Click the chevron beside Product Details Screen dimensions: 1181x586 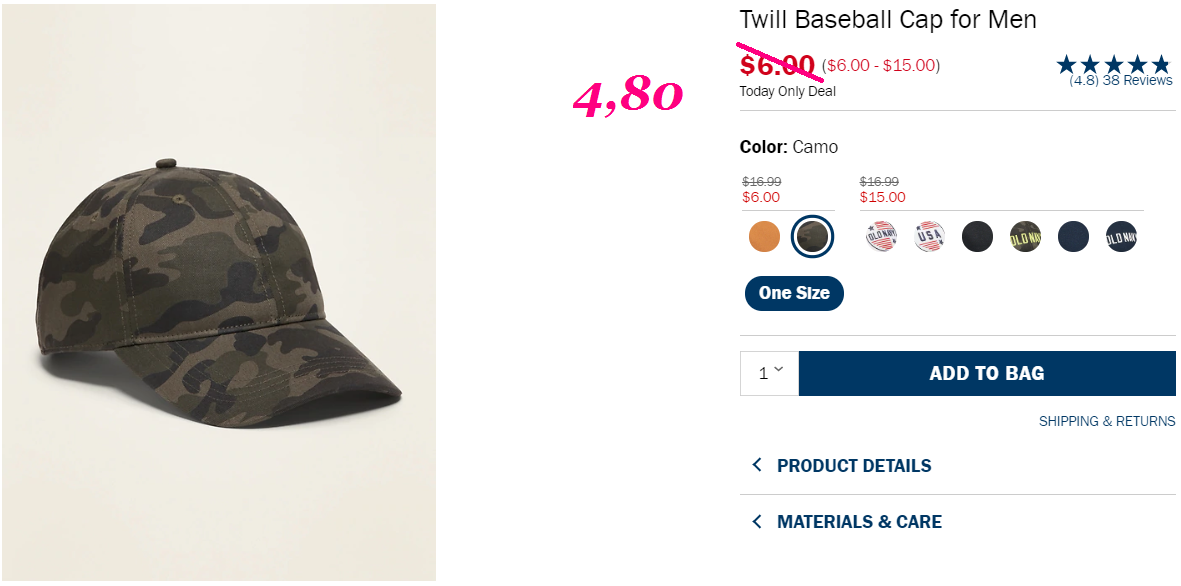point(757,465)
